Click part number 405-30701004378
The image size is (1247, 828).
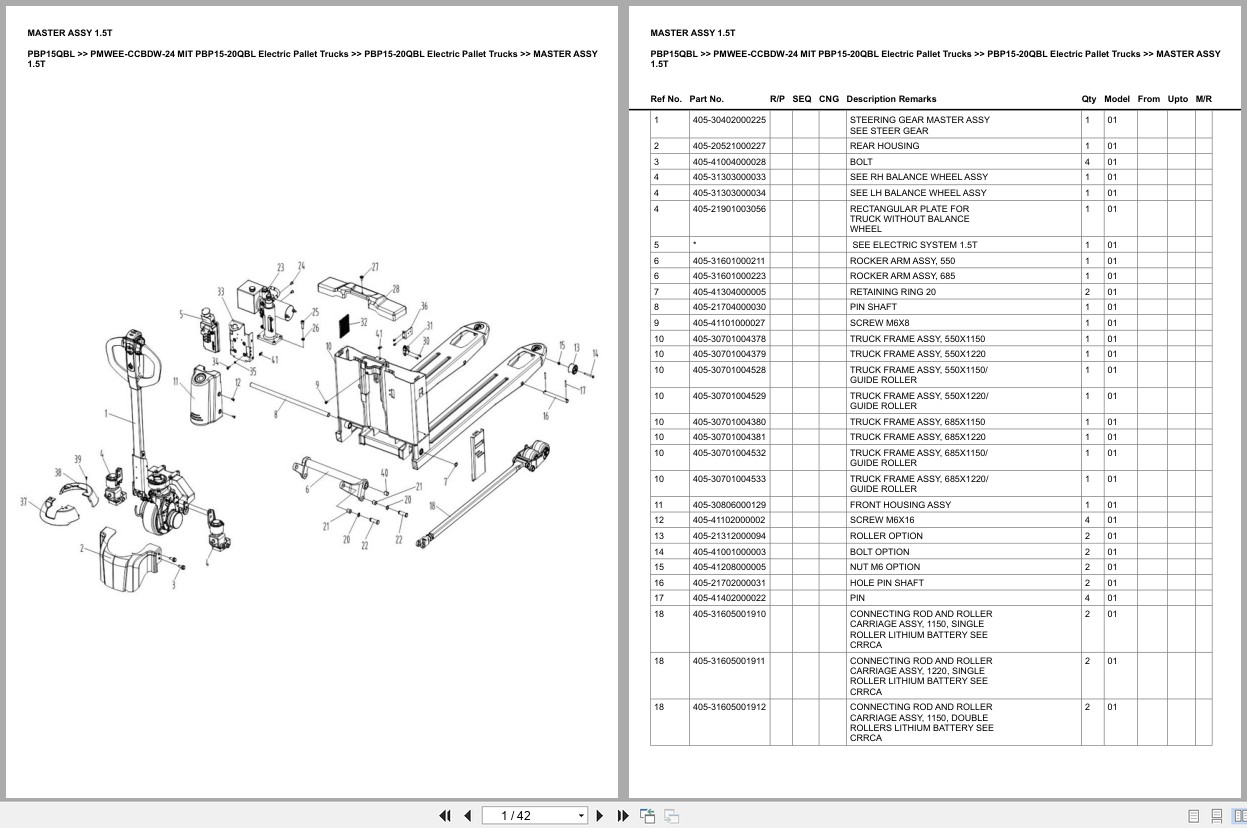(x=729, y=339)
